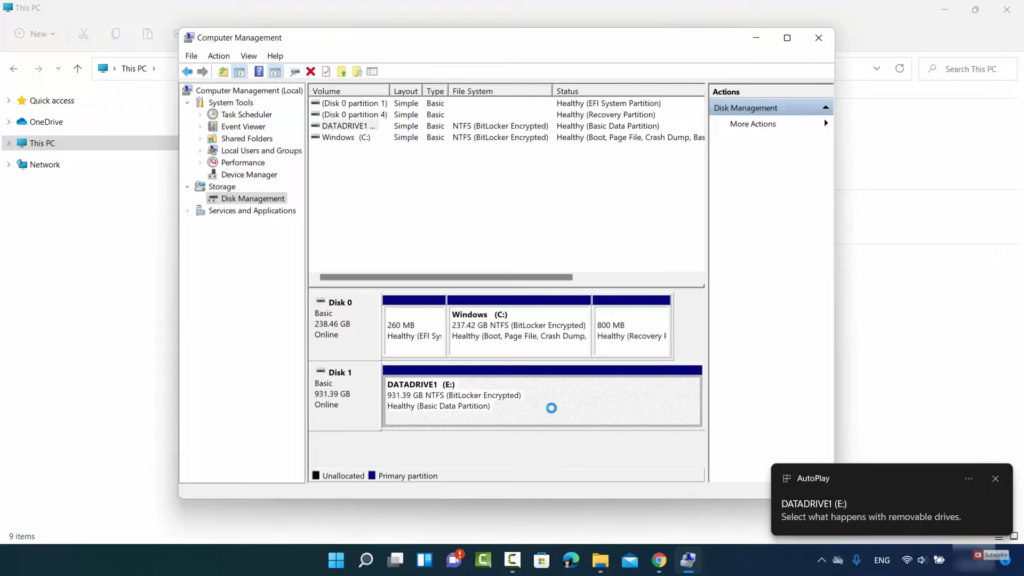Click the horizontal scrollbar in volume list
1024x576 pixels.
(x=445, y=277)
